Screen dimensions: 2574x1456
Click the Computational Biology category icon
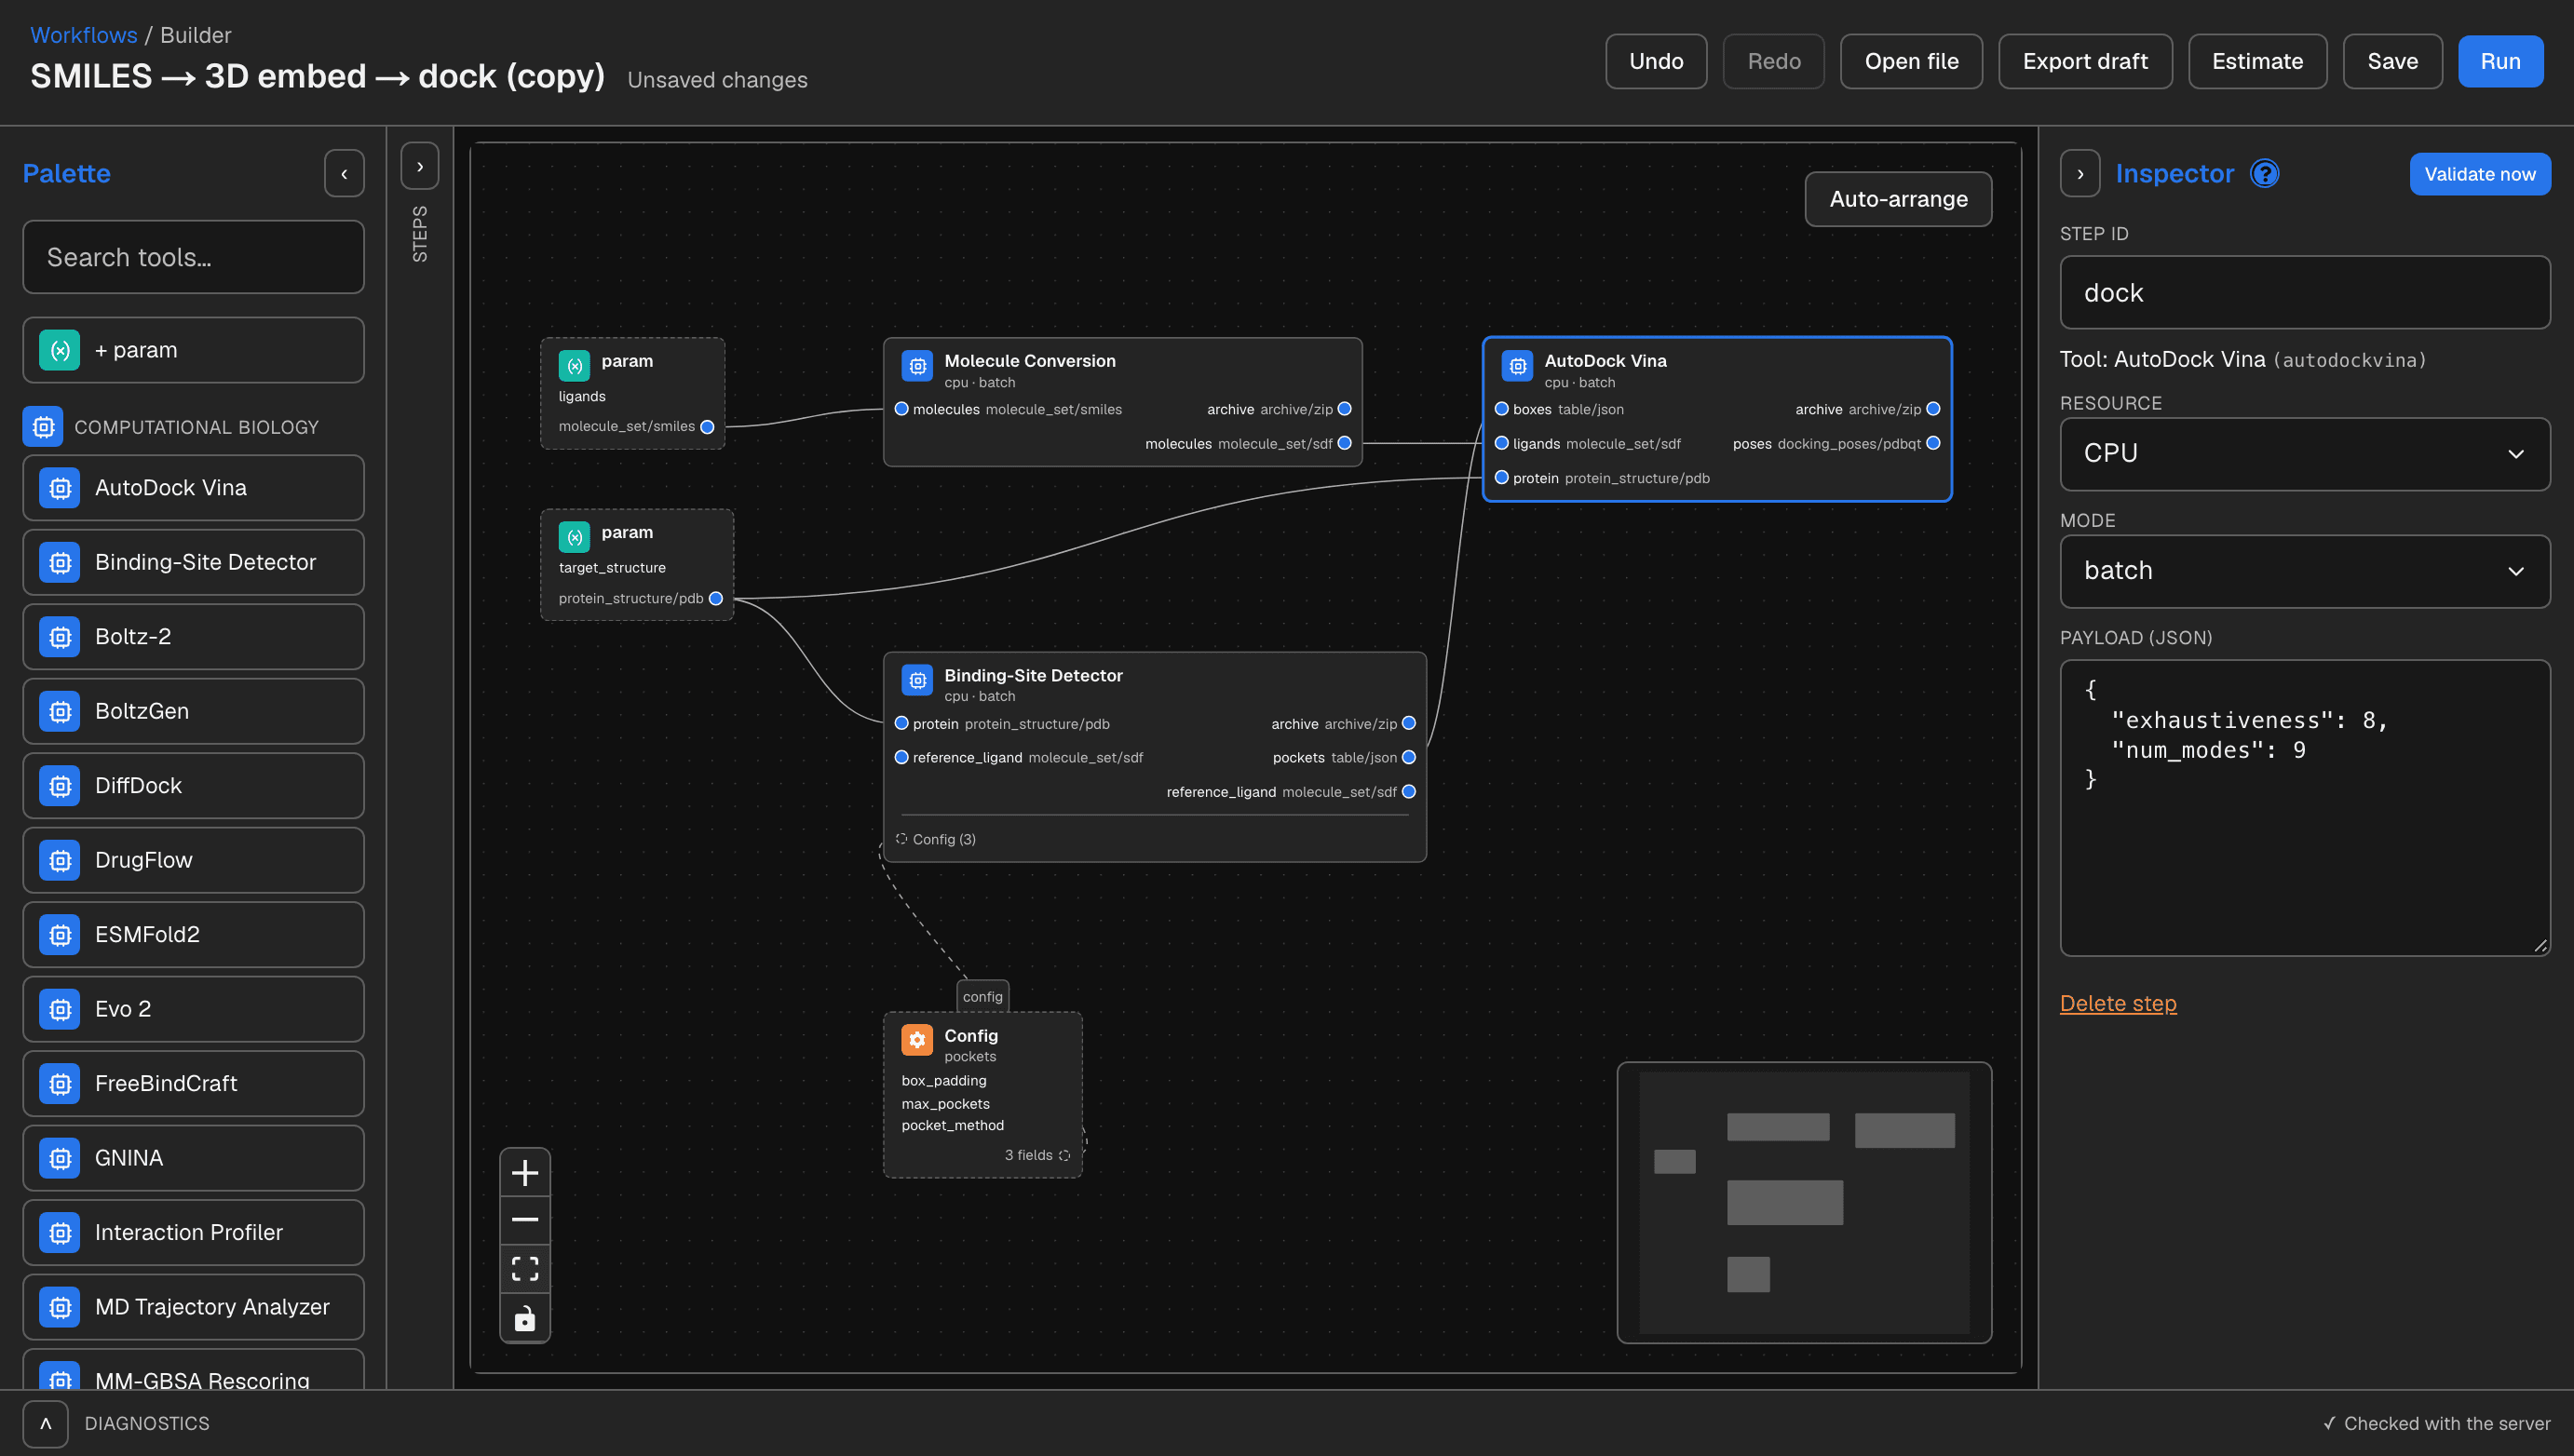click(x=43, y=427)
